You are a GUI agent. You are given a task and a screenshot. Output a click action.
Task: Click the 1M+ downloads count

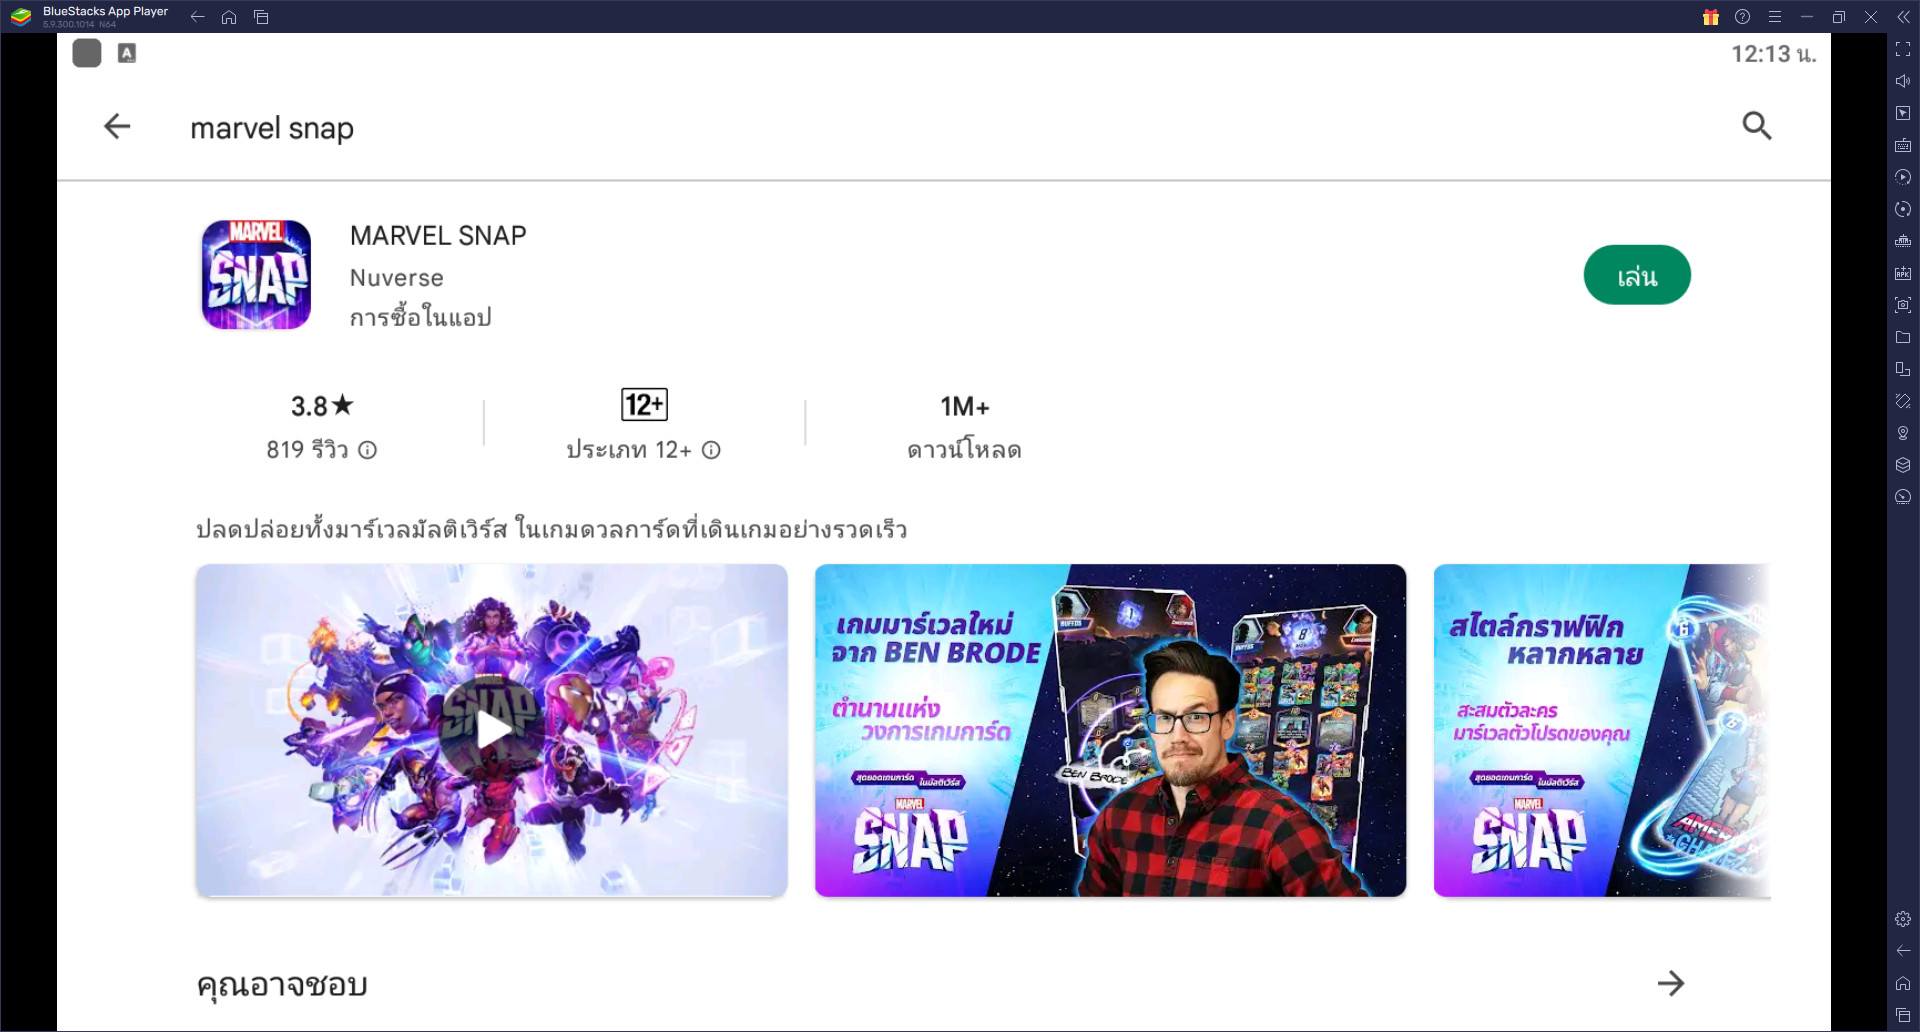tap(964, 406)
